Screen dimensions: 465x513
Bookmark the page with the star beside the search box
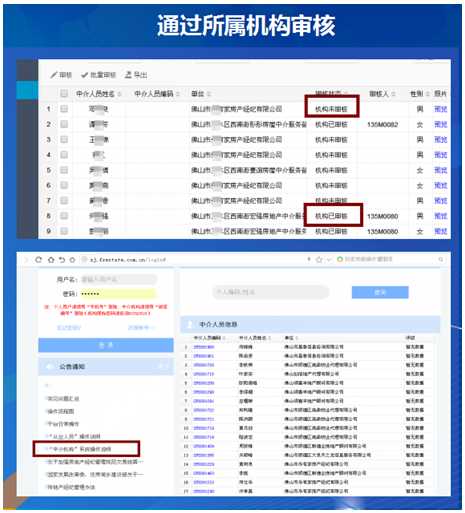319,260
